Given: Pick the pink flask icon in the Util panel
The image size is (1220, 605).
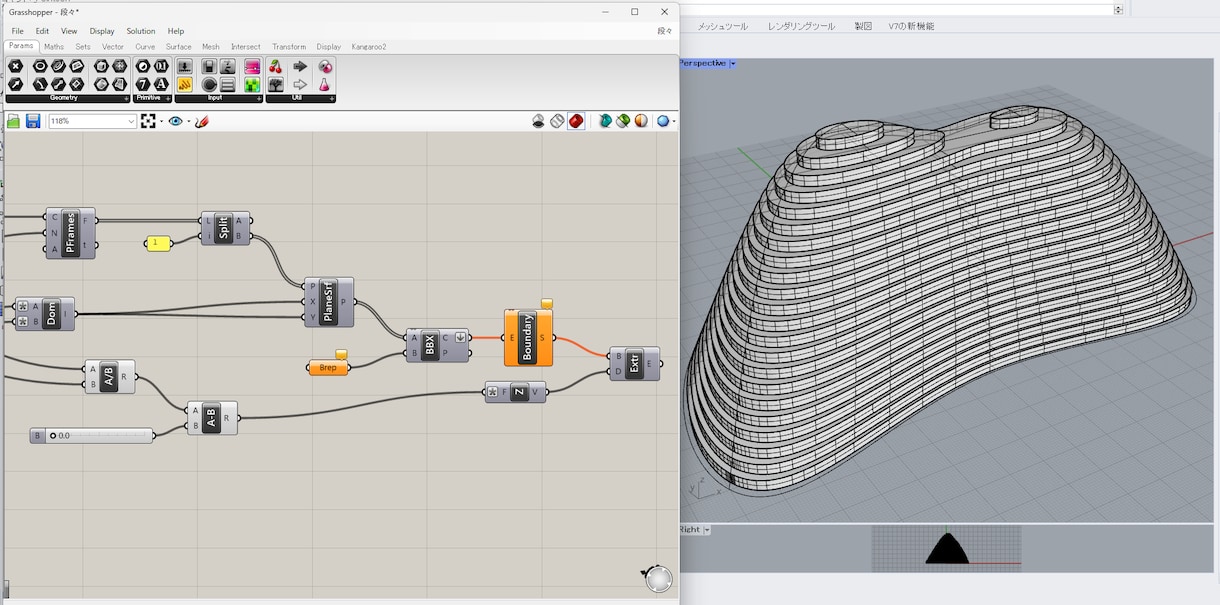Looking at the screenshot, I should click(x=325, y=85).
